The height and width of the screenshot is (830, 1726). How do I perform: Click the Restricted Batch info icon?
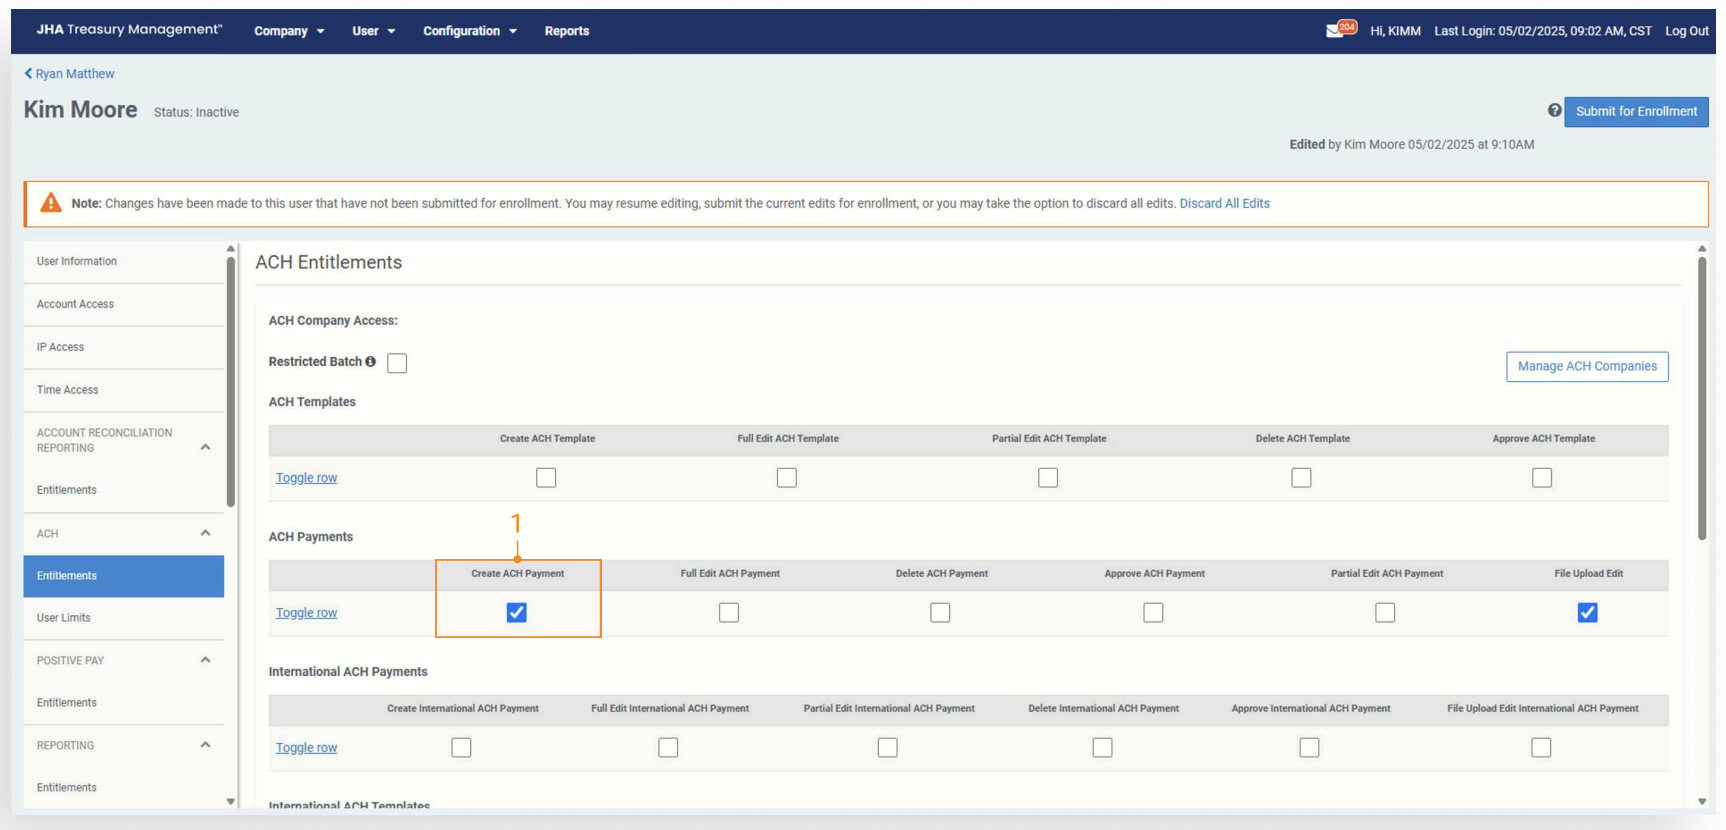pos(371,362)
